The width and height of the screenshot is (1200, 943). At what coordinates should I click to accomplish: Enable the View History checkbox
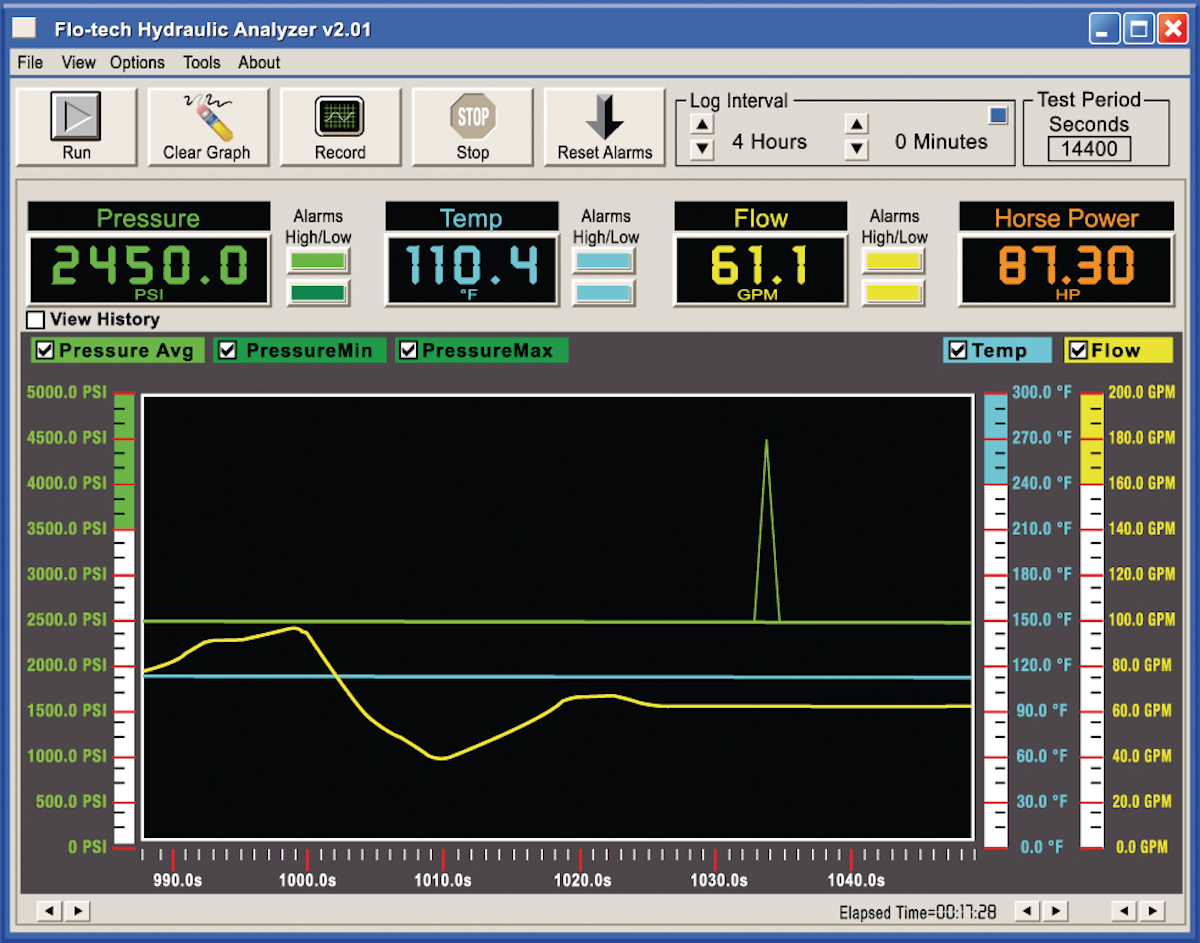click(x=35, y=319)
